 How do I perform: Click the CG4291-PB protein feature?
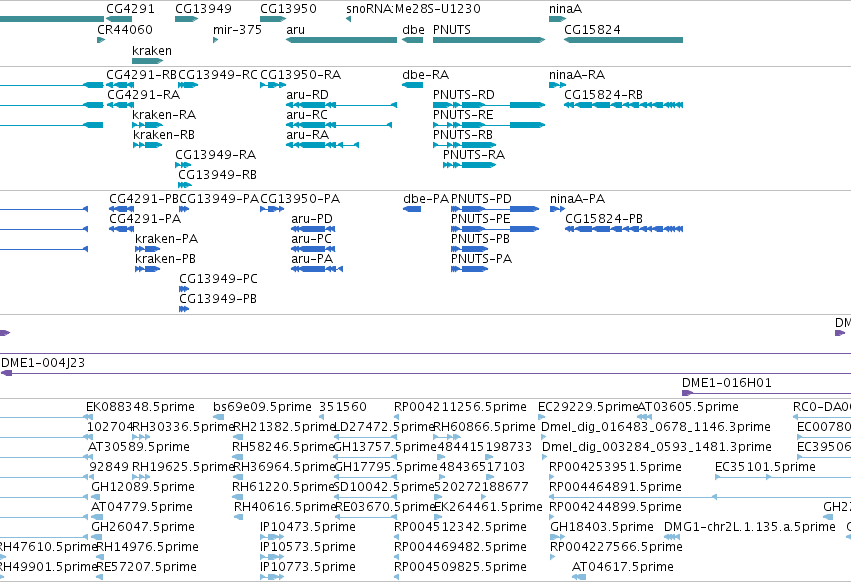click(x=122, y=209)
